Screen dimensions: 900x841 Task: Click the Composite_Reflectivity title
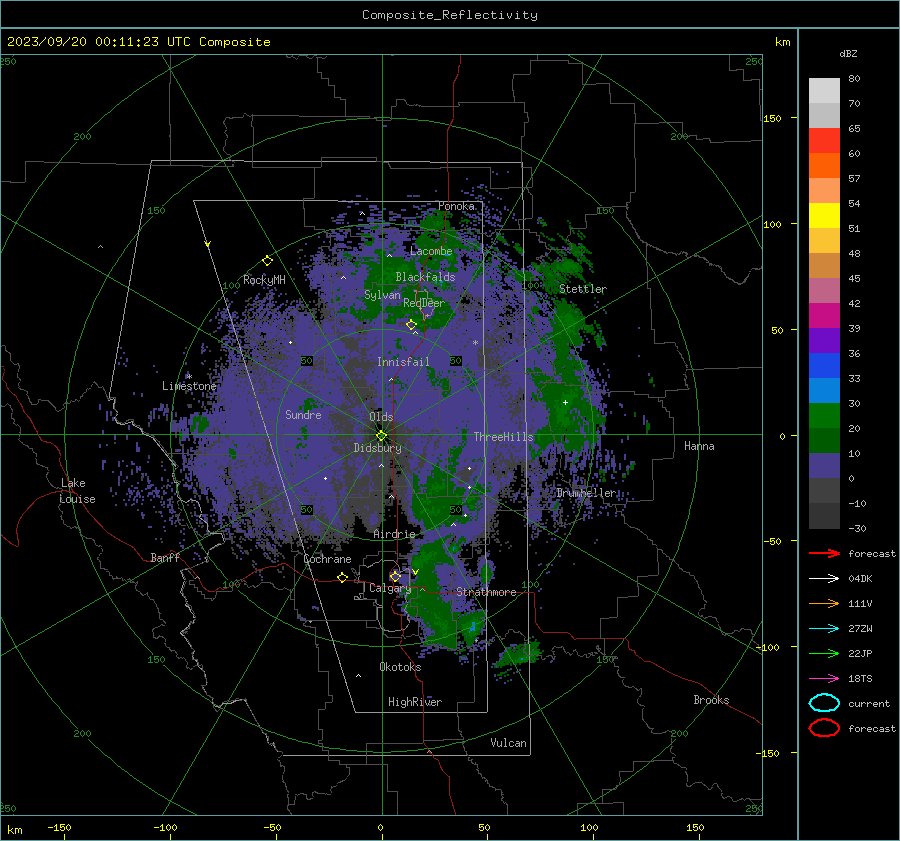[x=449, y=15]
